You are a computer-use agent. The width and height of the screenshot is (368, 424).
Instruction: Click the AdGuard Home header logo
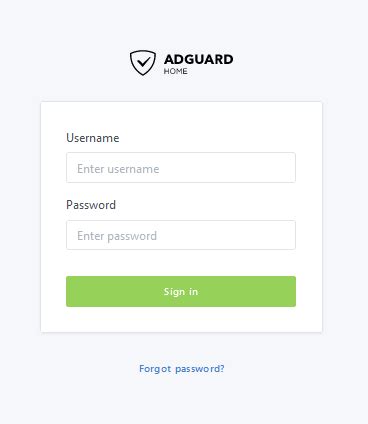(x=181, y=63)
